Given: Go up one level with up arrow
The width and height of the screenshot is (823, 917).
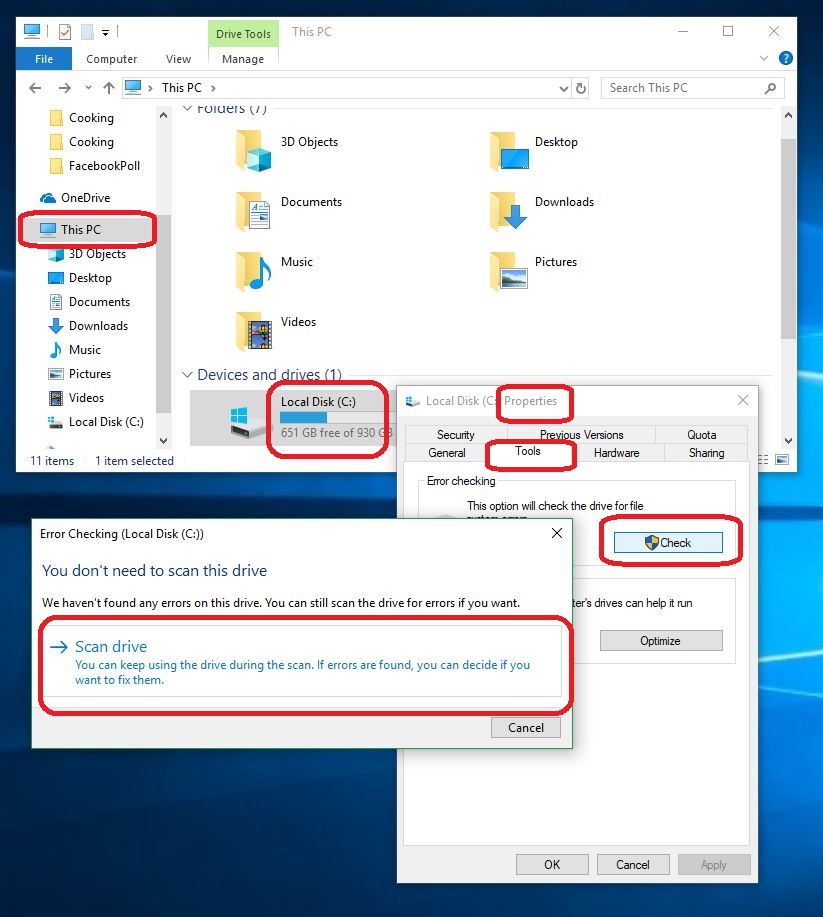Looking at the screenshot, I should (x=109, y=88).
